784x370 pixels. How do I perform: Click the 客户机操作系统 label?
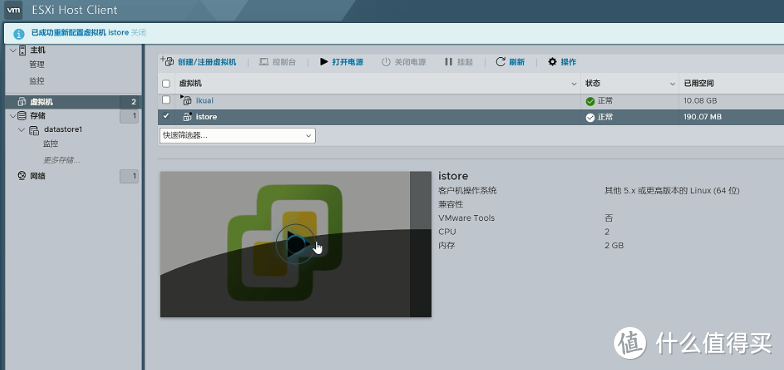pos(467,190)
